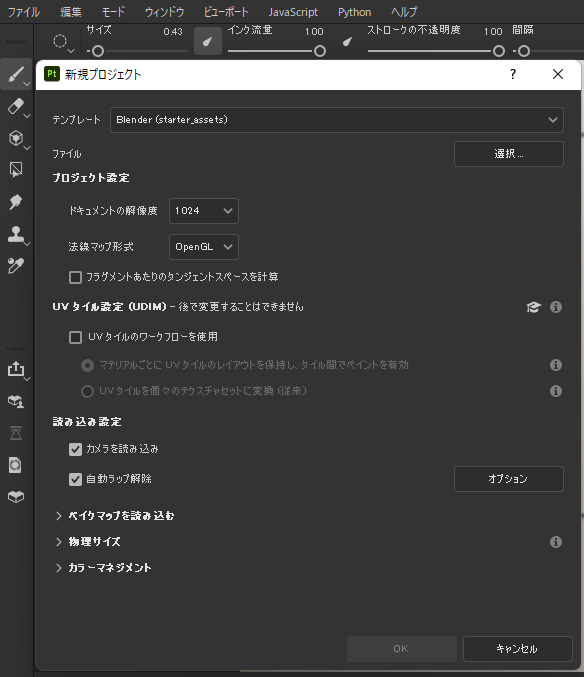This screenshot has width=584, height=677.
Task: Open the Python menu
Action: (x=354, y=12)
